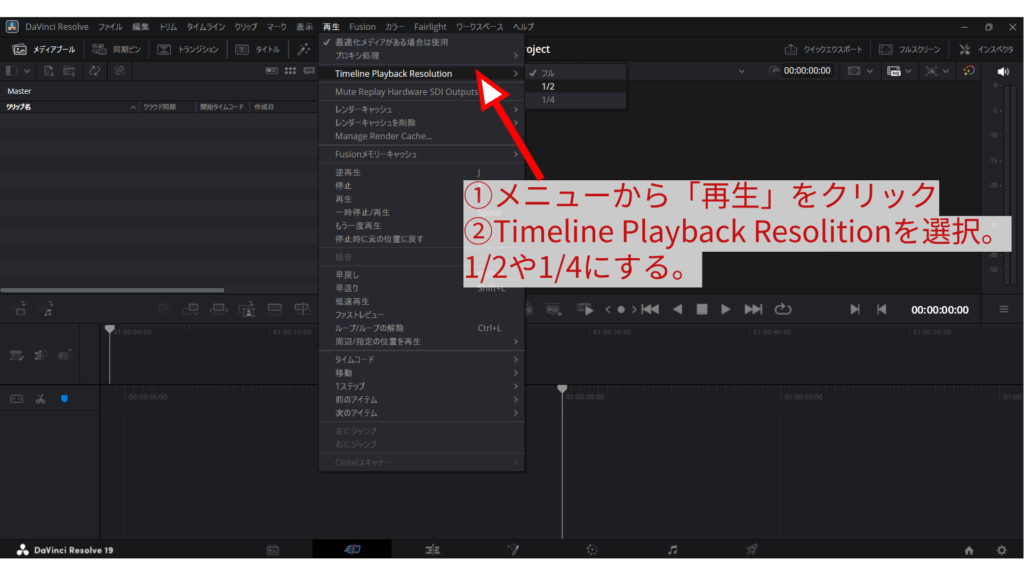Click the Close Up edit icon
Screen dimensions: 1024x576
[247, 309]
